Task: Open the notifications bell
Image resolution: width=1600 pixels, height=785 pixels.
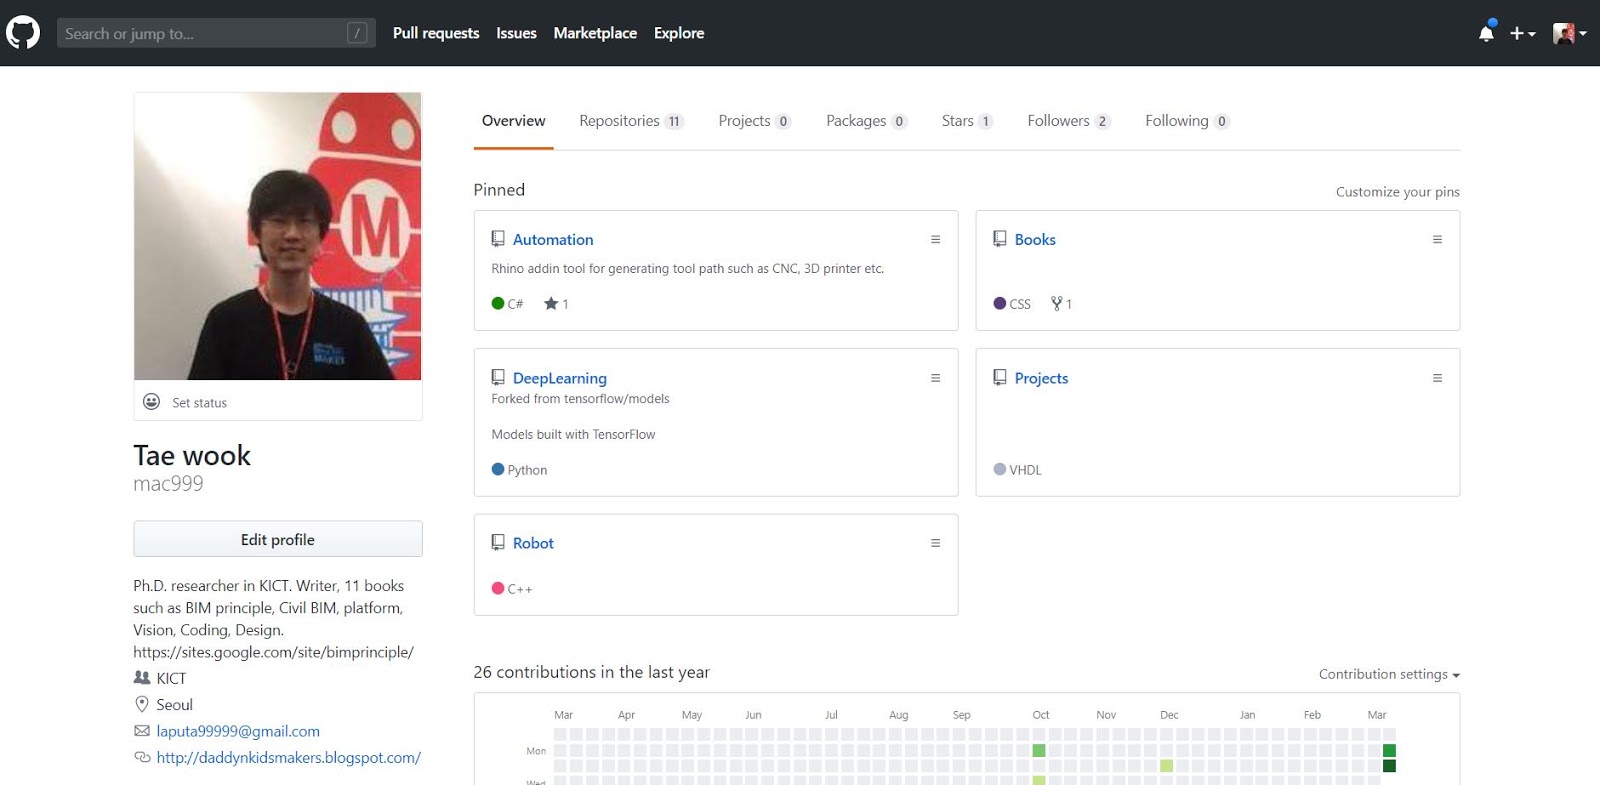Action: (1486, 33)
